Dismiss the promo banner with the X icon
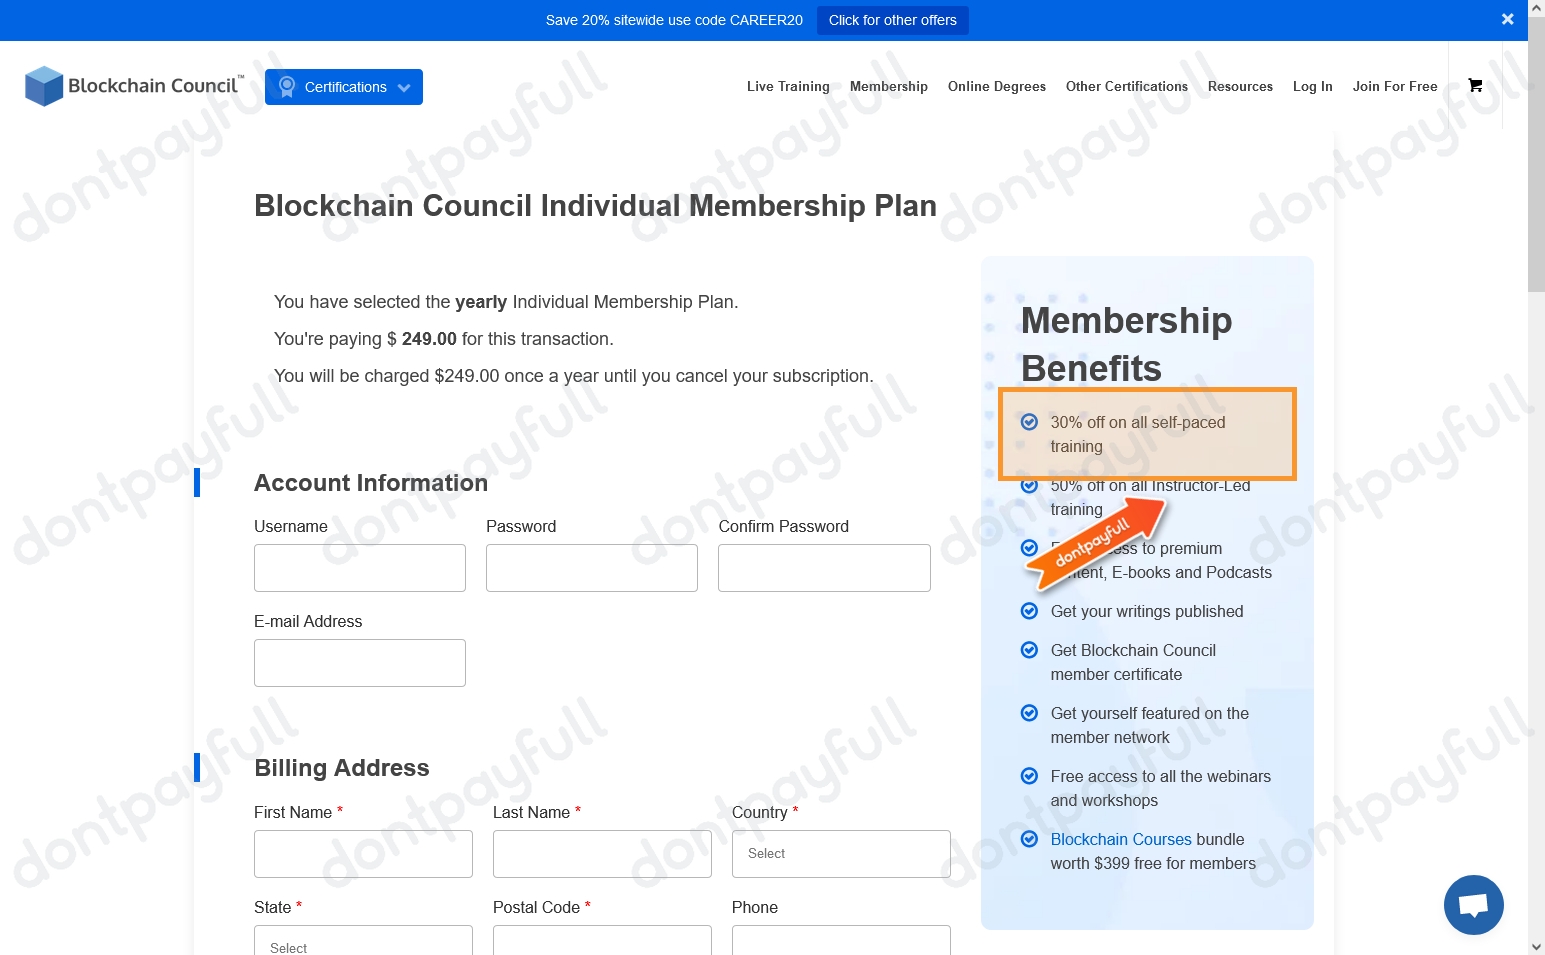The image size is (1545, 955). click(1507, 19)
